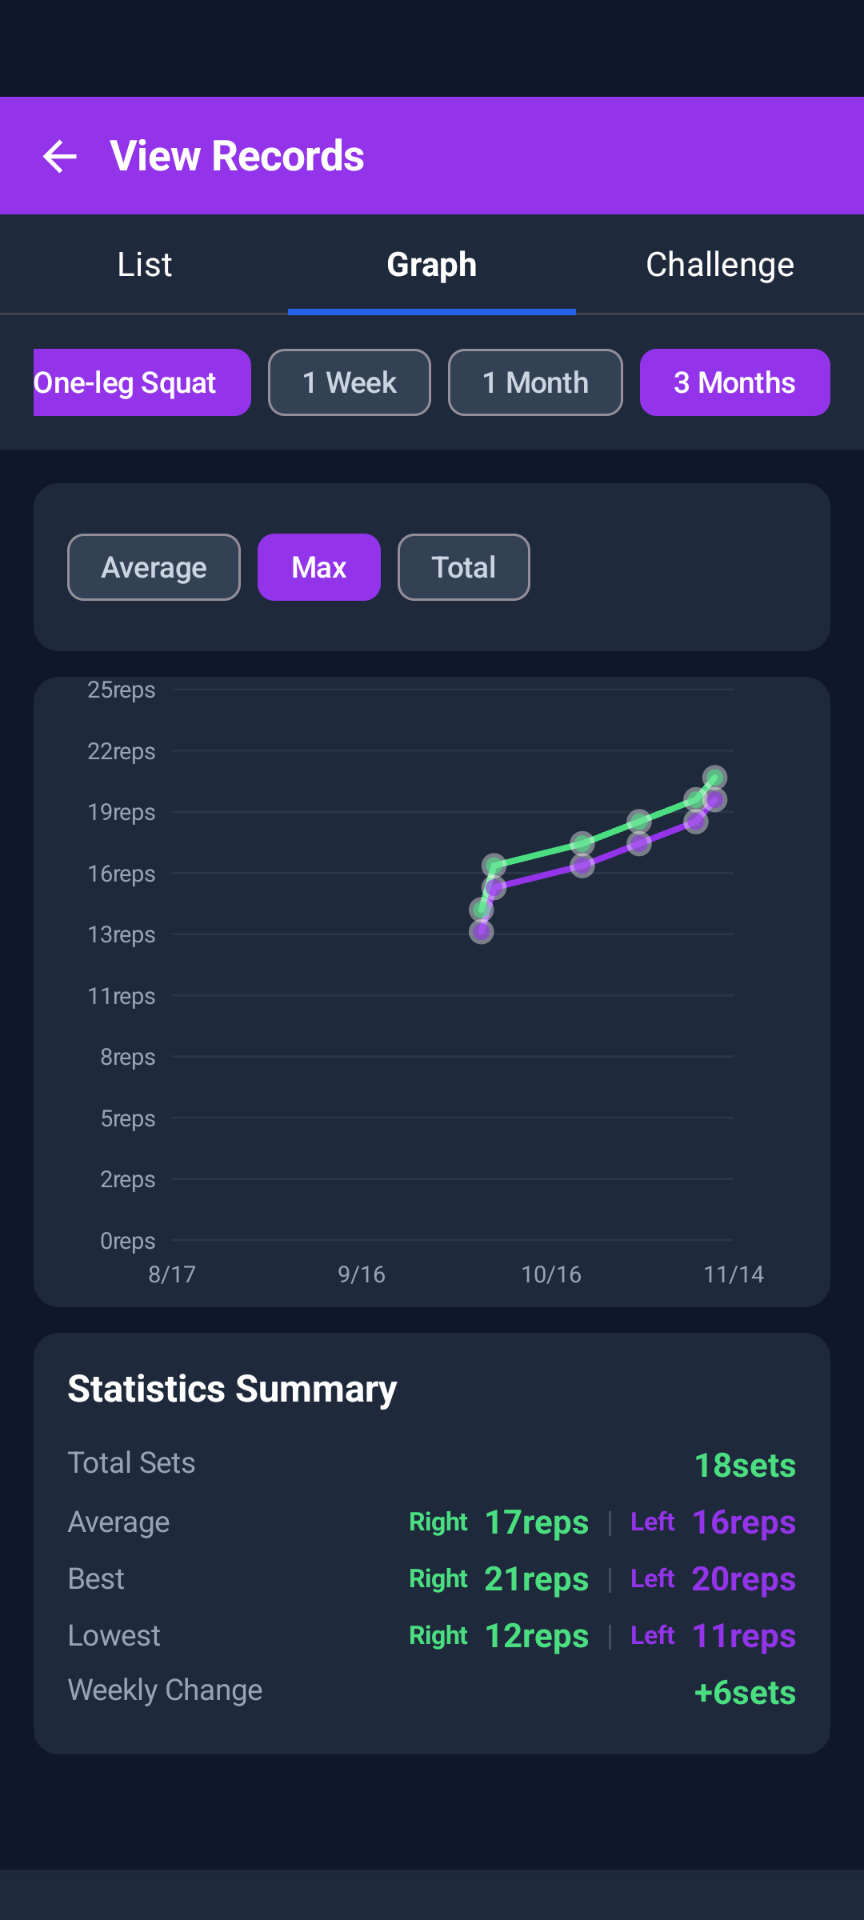Tap the topmost green data point

pyautogui.click(x=714, y=777)
